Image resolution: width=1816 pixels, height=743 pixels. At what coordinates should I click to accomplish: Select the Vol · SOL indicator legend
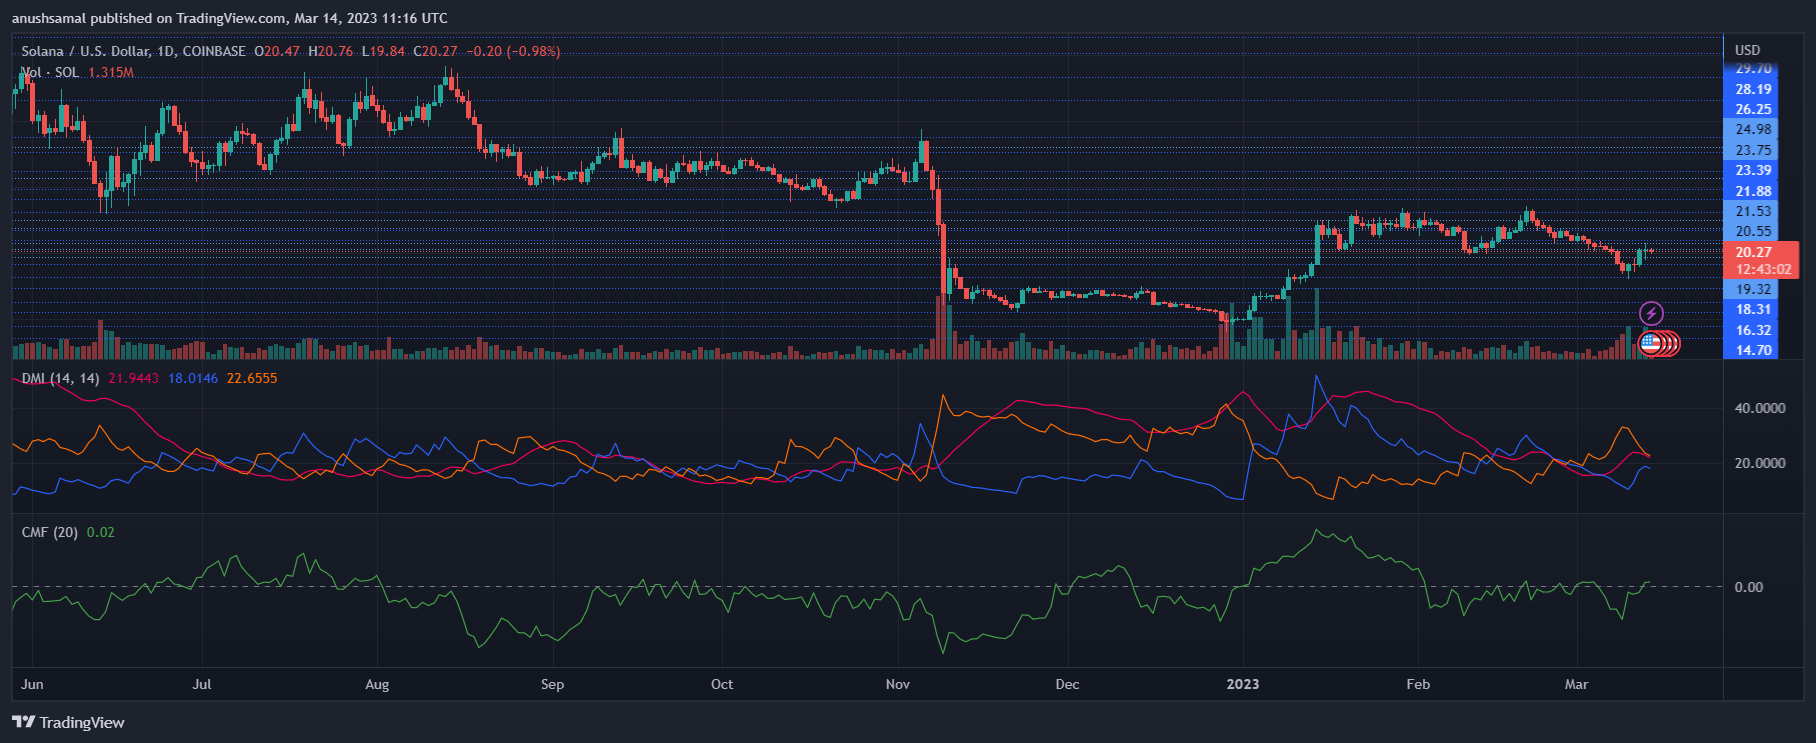pyautogui.click(x=50, y=72)
